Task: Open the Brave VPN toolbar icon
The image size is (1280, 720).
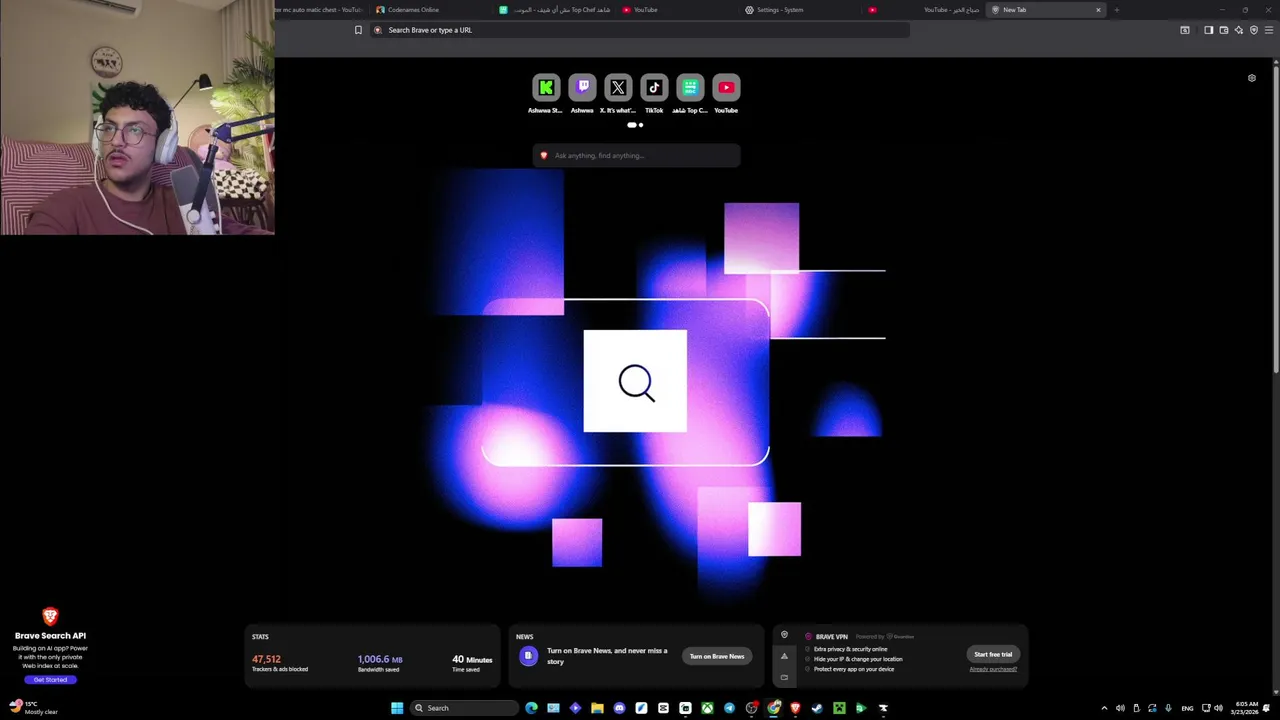Action: (x=1254, y=30)
